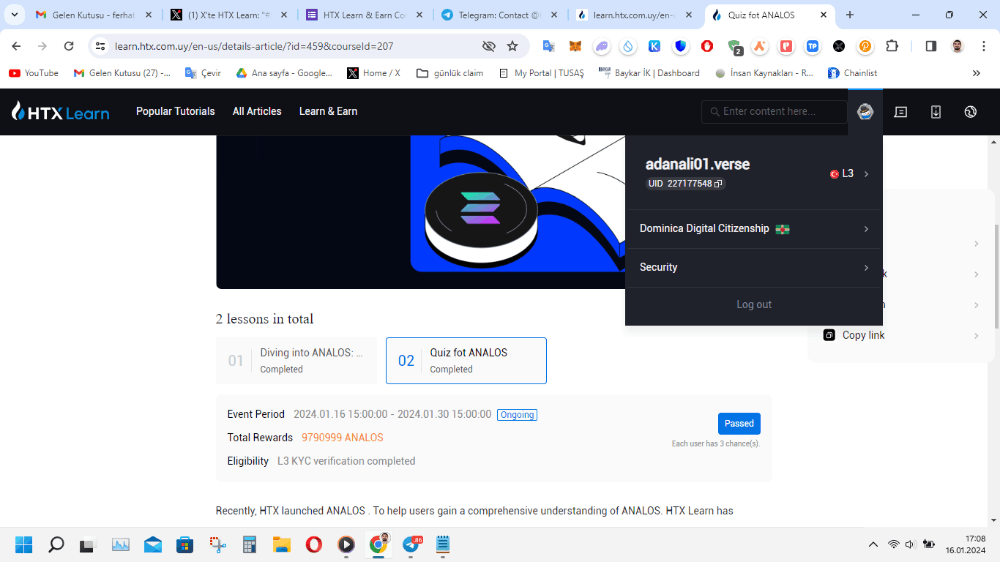Click the MetaMask fox extension icon
The image size is (1000, 562).
pos(575,46)
